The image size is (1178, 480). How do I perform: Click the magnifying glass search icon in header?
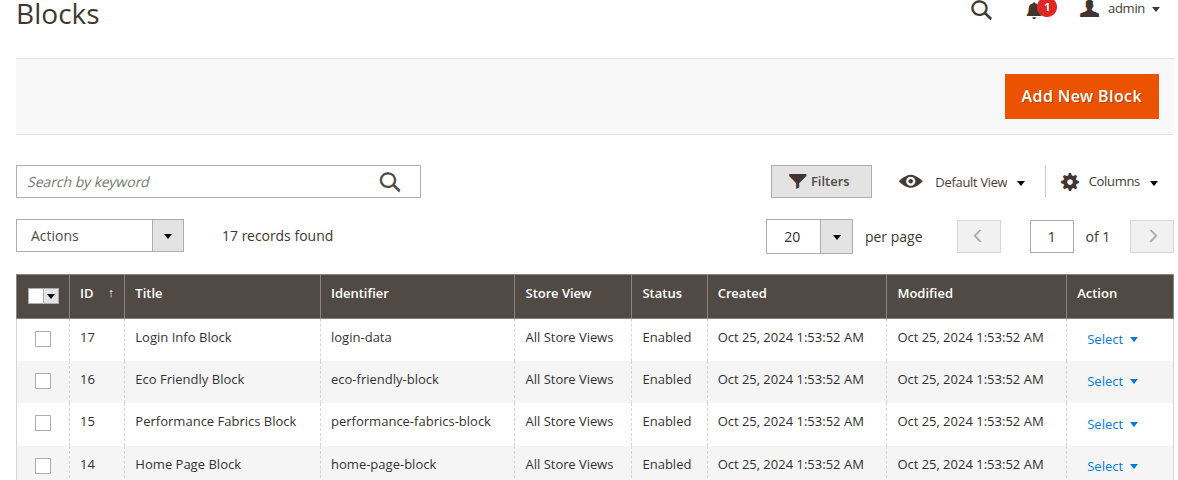coord(981,11)
